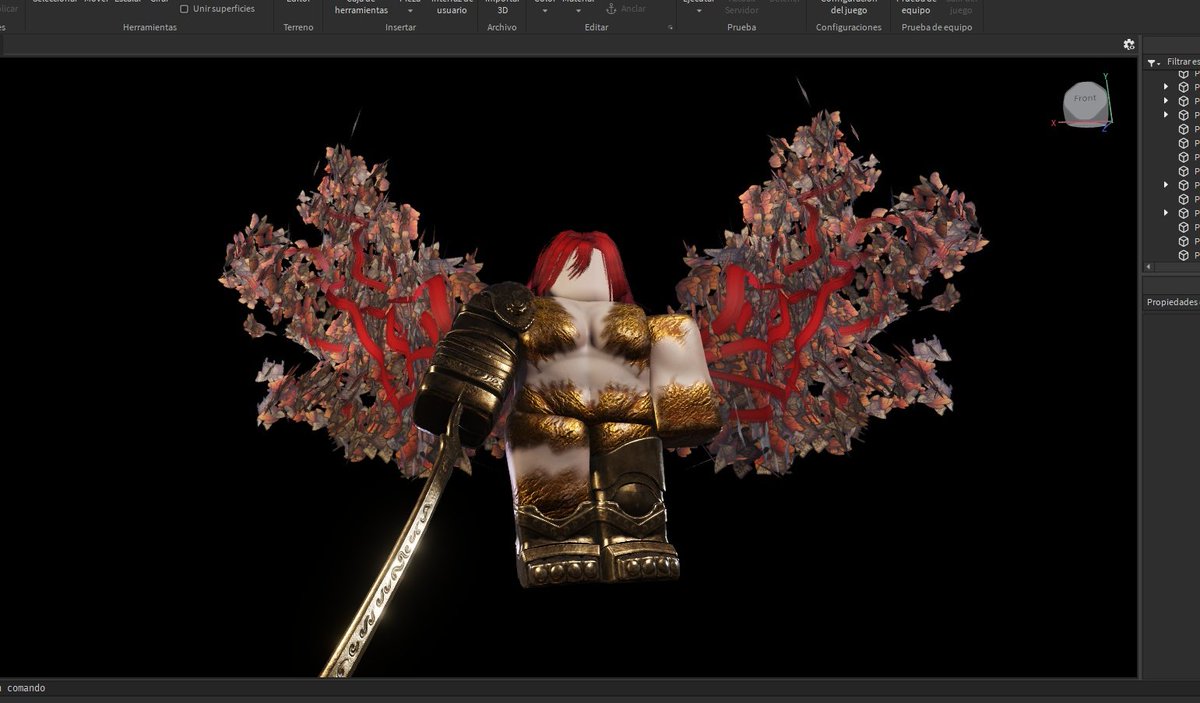Open Configuración del juego button
This screenshot has width=1200, height=703.
pyautogui.click(x=848, y=7)
